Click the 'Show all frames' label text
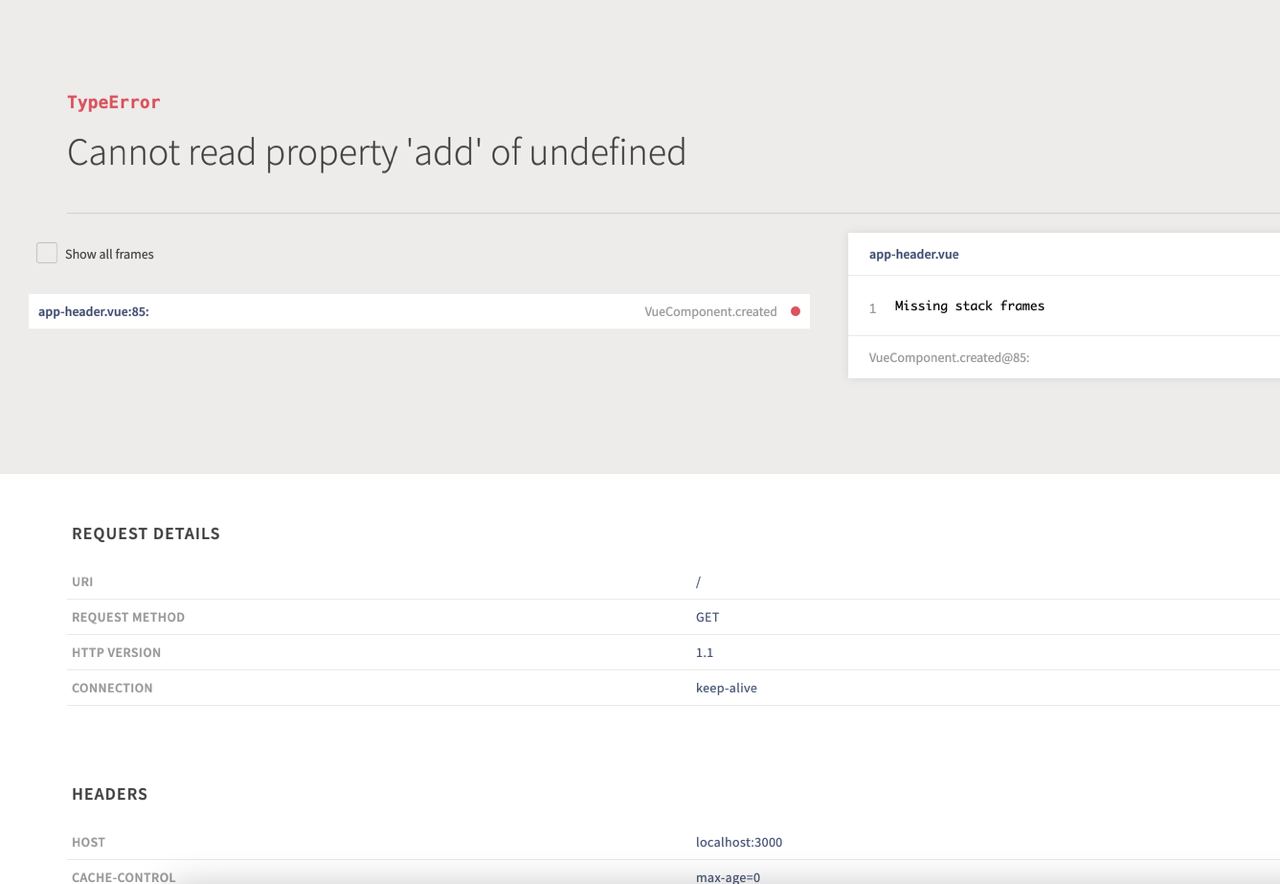The image size is (1280, 884). pyautogui.click(x=110, y=254)
